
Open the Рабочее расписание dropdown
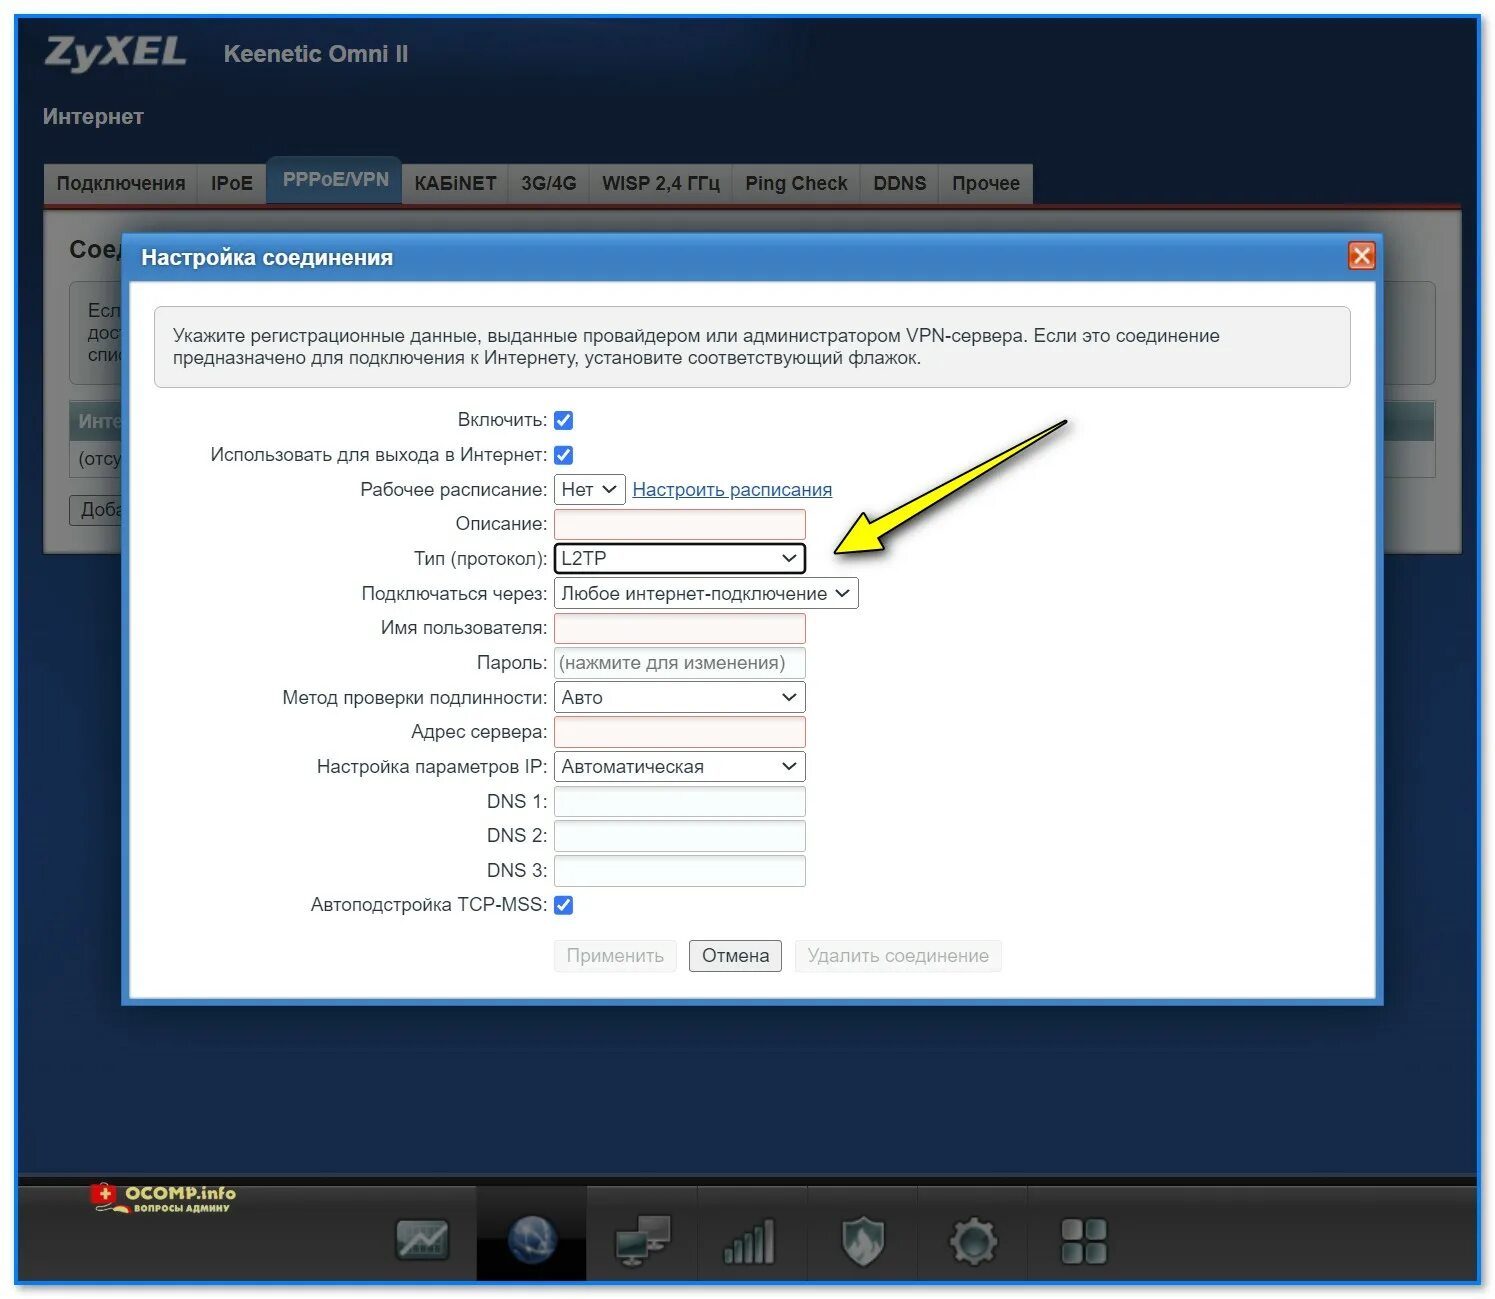point(590,489)
